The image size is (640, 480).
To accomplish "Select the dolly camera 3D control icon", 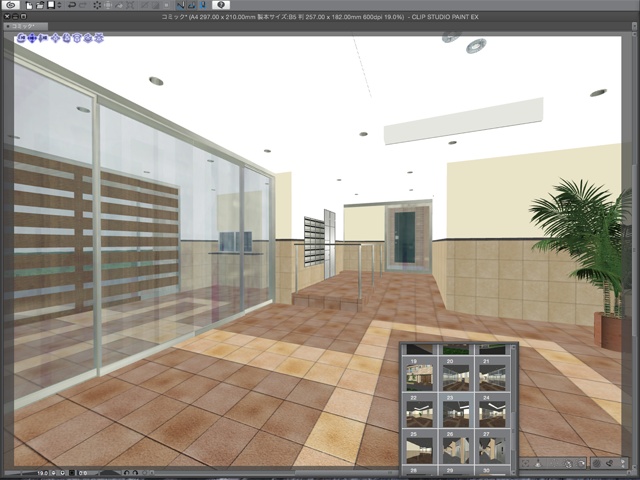I will pyautogui.click(x=42, y=38).
